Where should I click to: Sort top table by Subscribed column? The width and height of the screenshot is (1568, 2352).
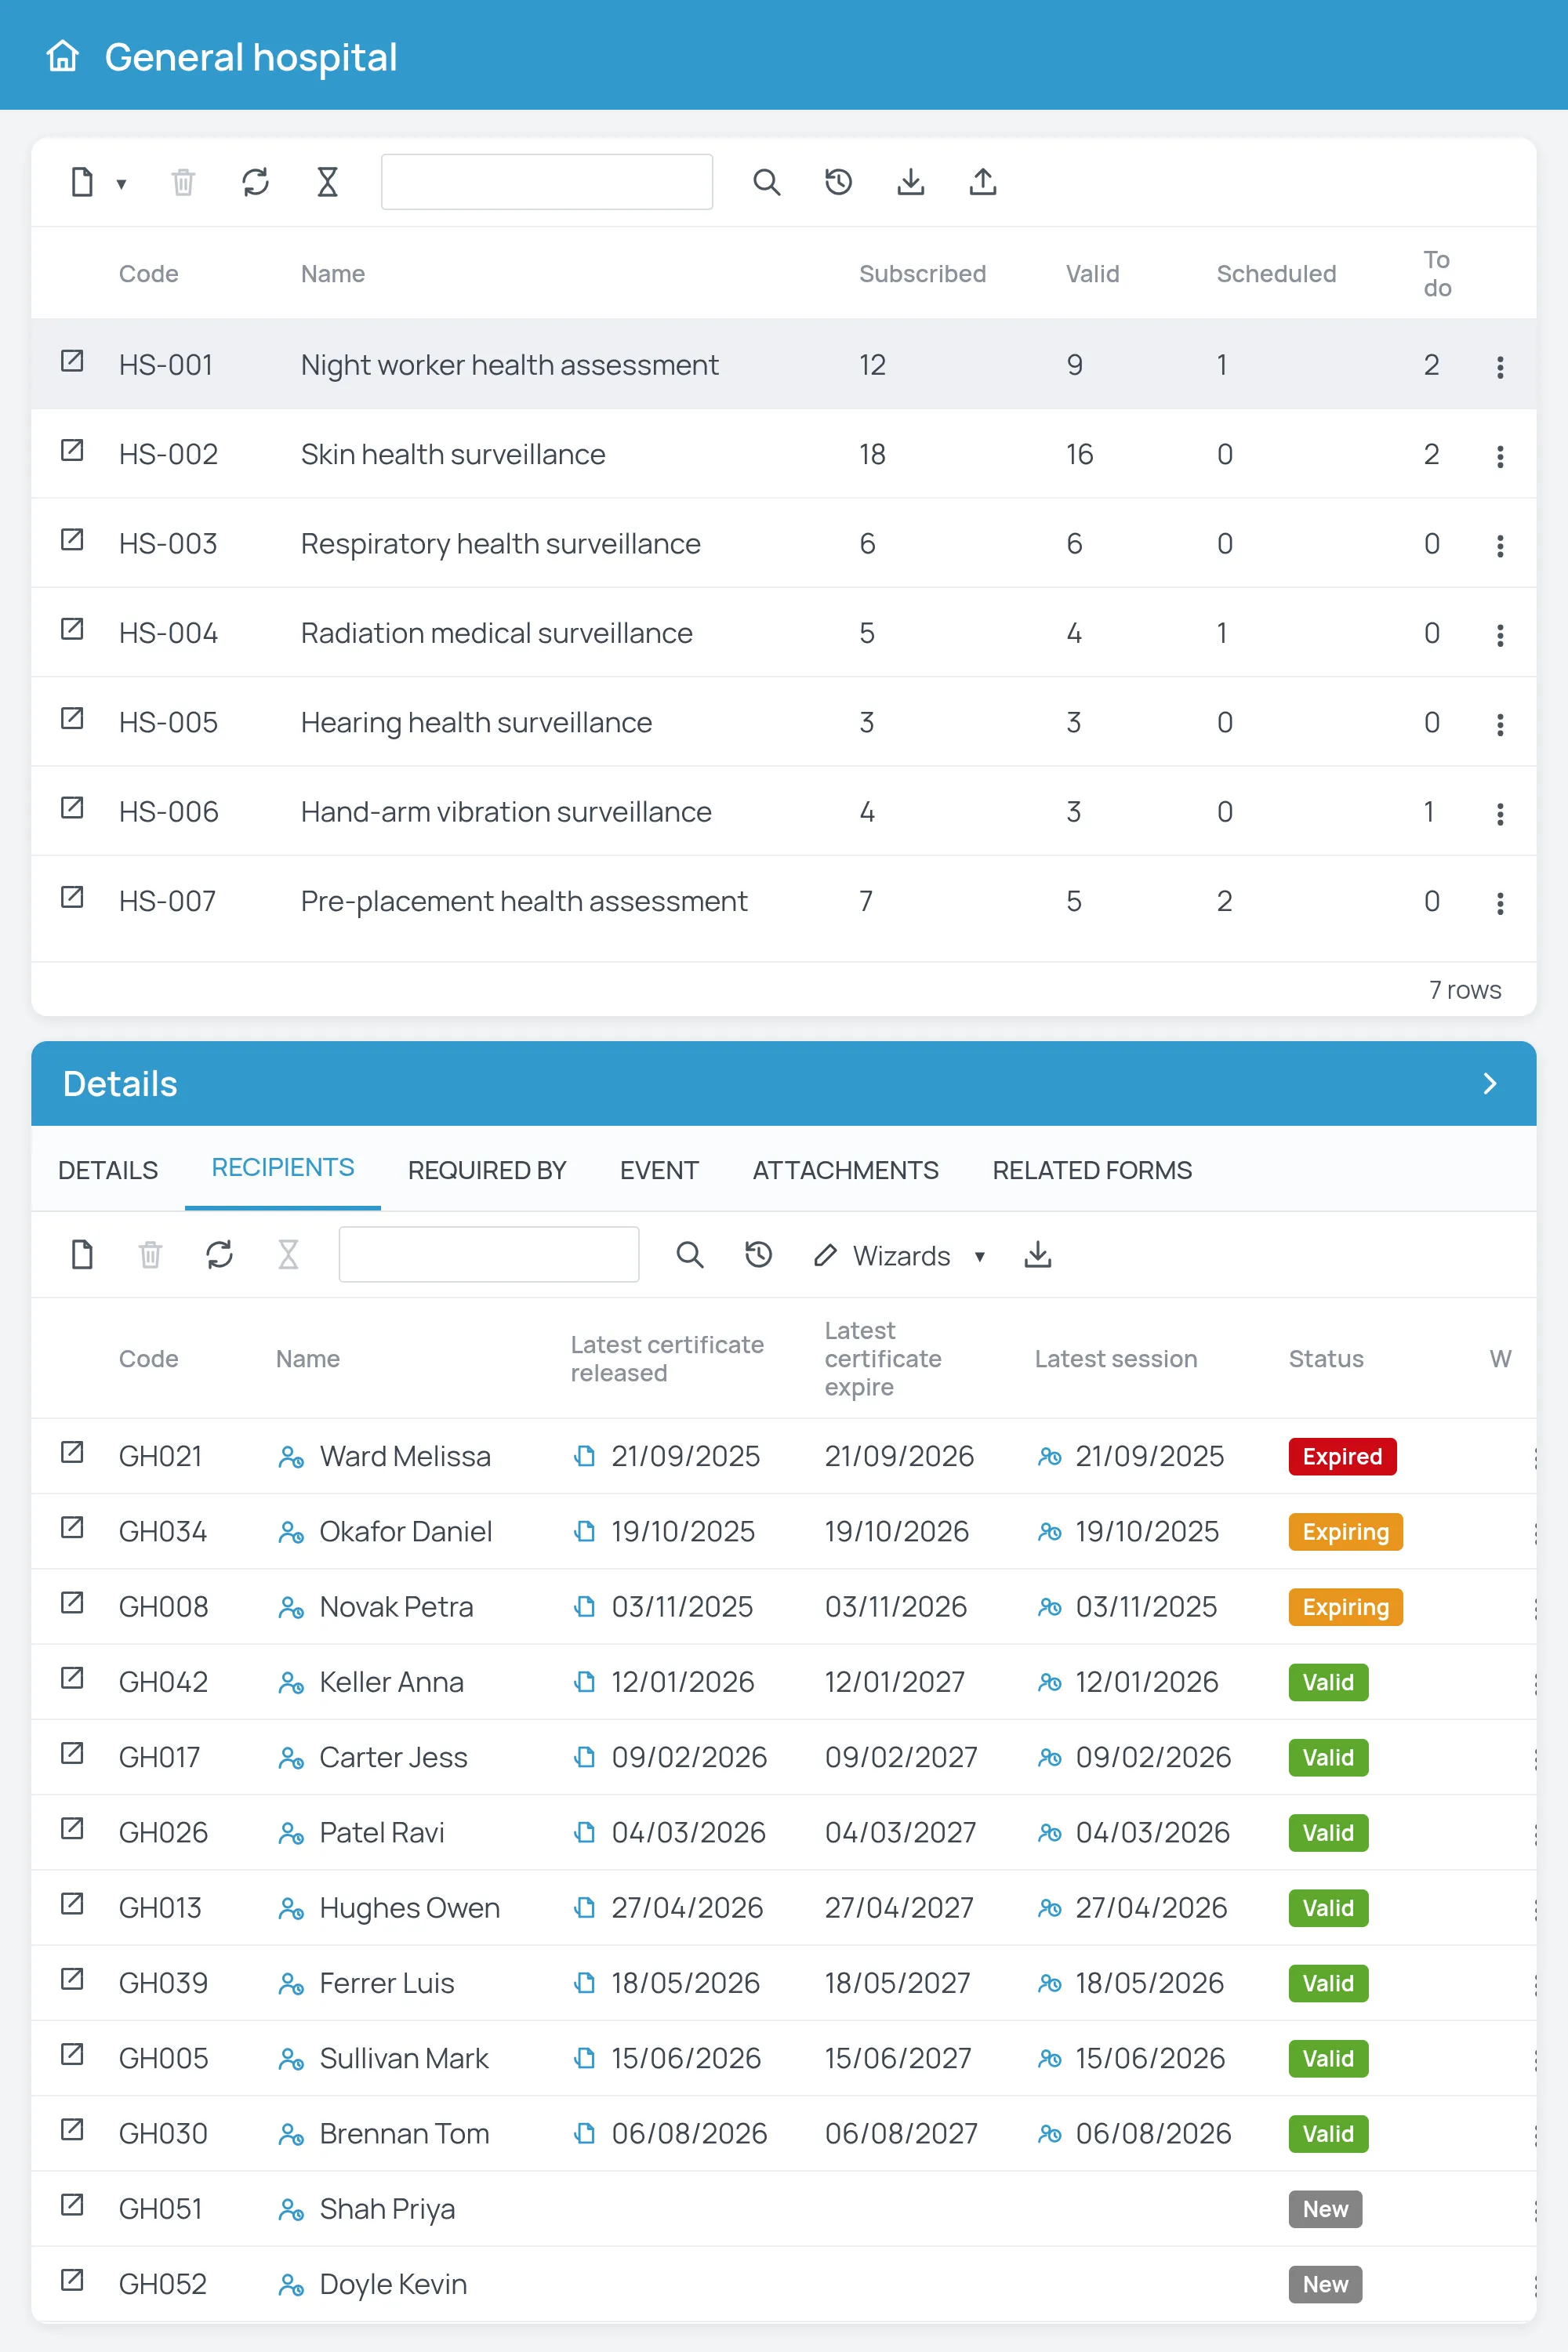click(922, 274)
